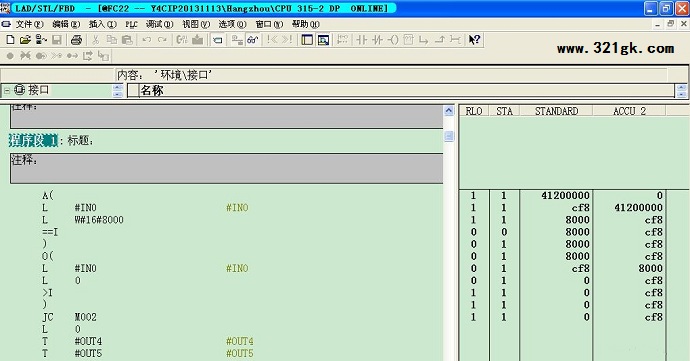Open the 文件 menu
The width and height of the screenshot is (690, 361).
point(29,24)
